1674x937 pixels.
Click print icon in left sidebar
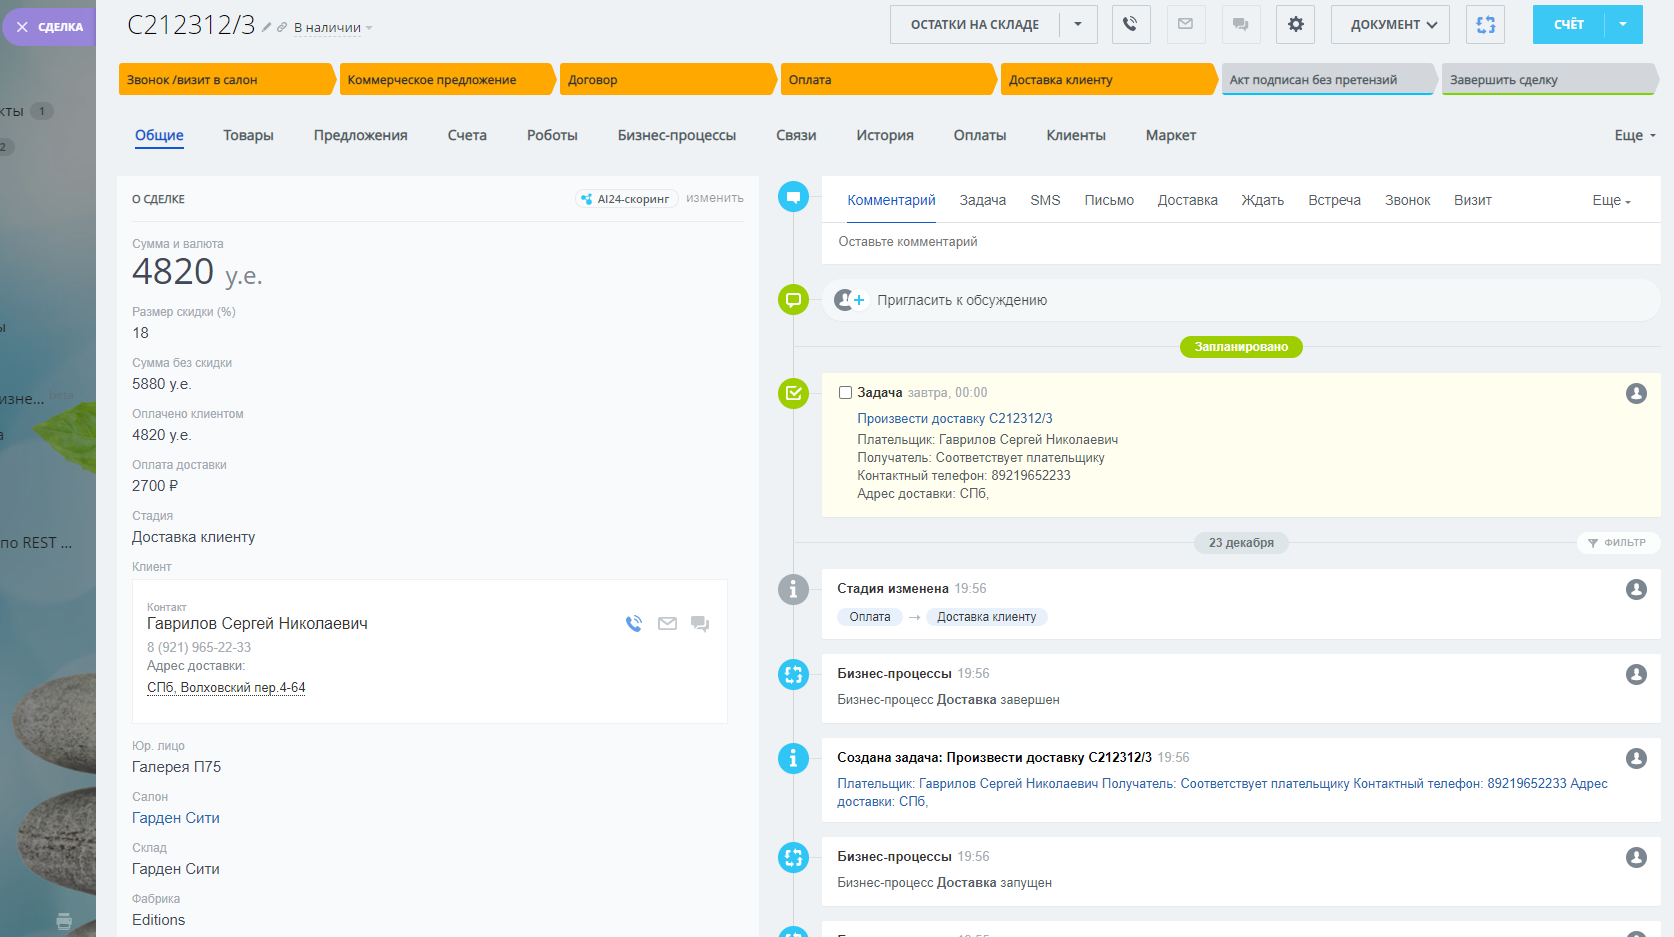point(64,921)
